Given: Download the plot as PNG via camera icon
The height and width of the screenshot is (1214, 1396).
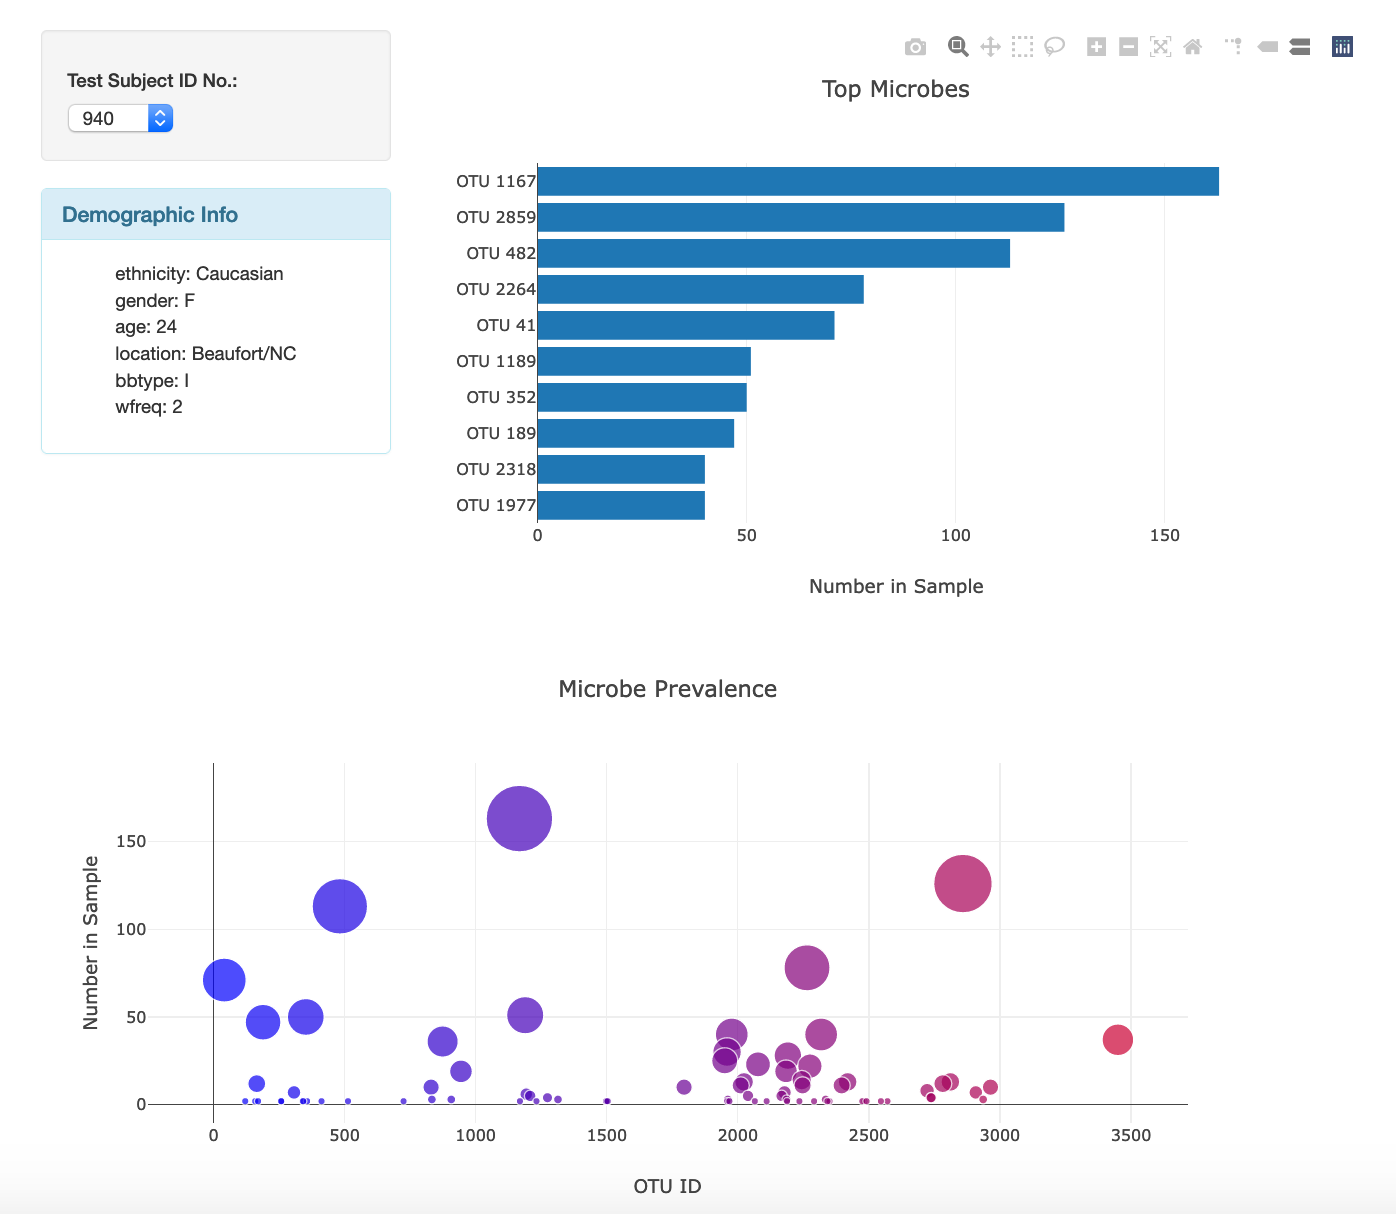Looking at the screenshot, I should [915, 46].
